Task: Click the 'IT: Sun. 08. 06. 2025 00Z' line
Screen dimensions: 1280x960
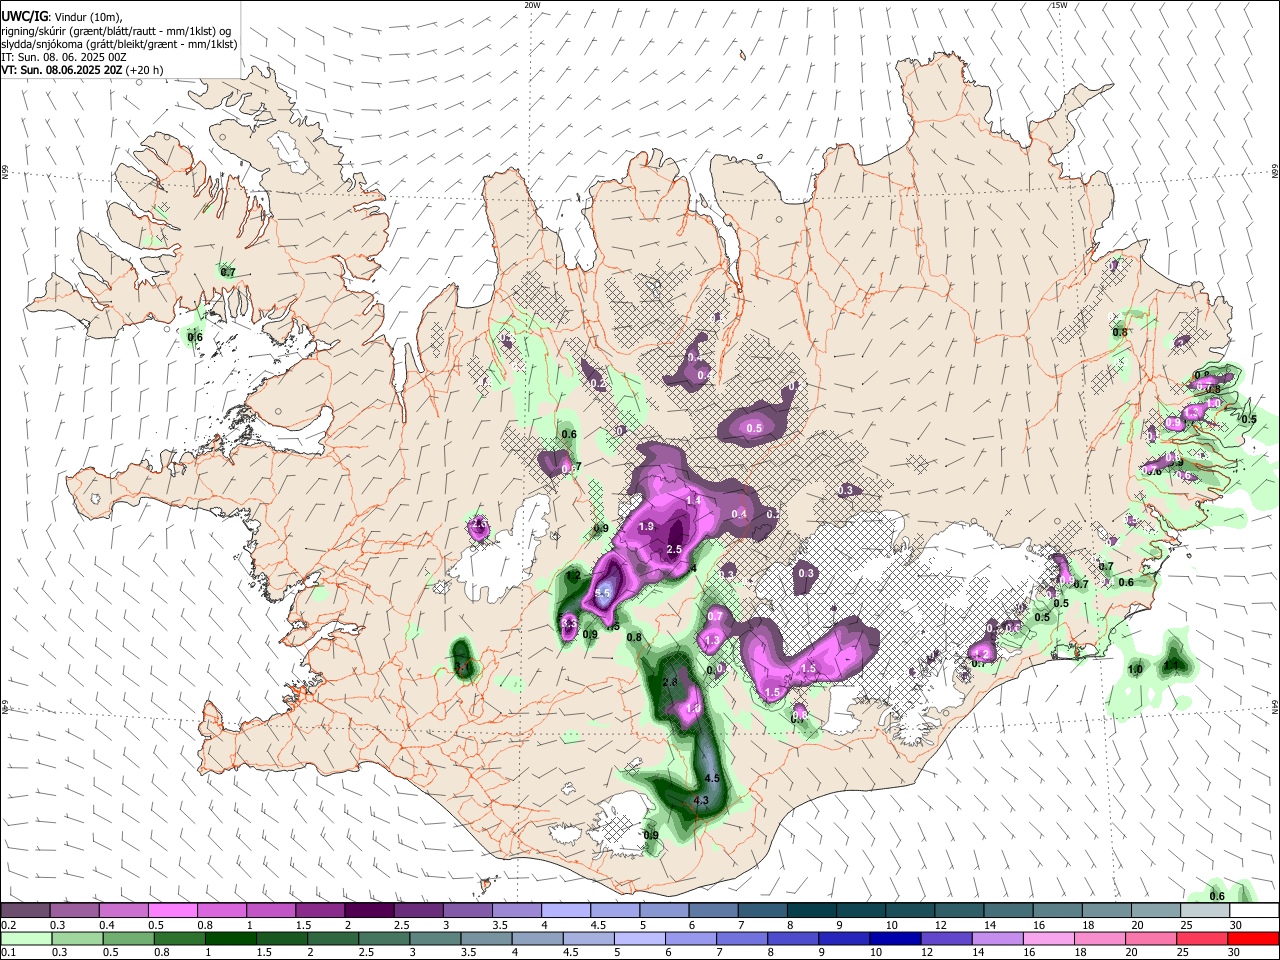Action: [64, 57]
